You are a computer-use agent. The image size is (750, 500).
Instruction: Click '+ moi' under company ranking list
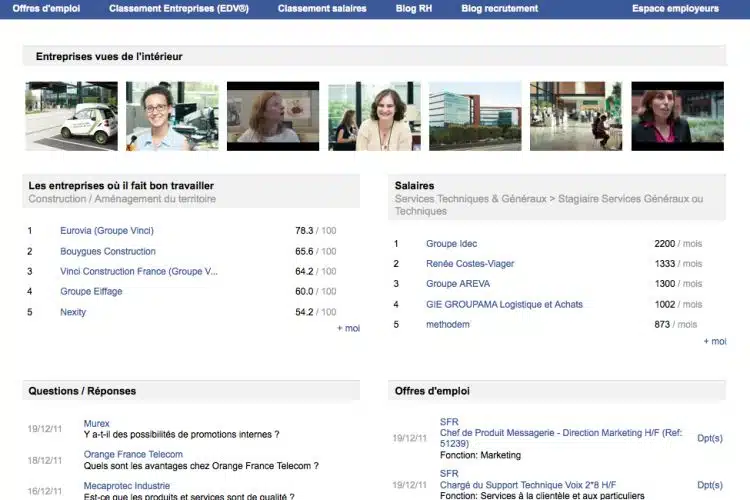pyautogui.click(x=348, y=328)
